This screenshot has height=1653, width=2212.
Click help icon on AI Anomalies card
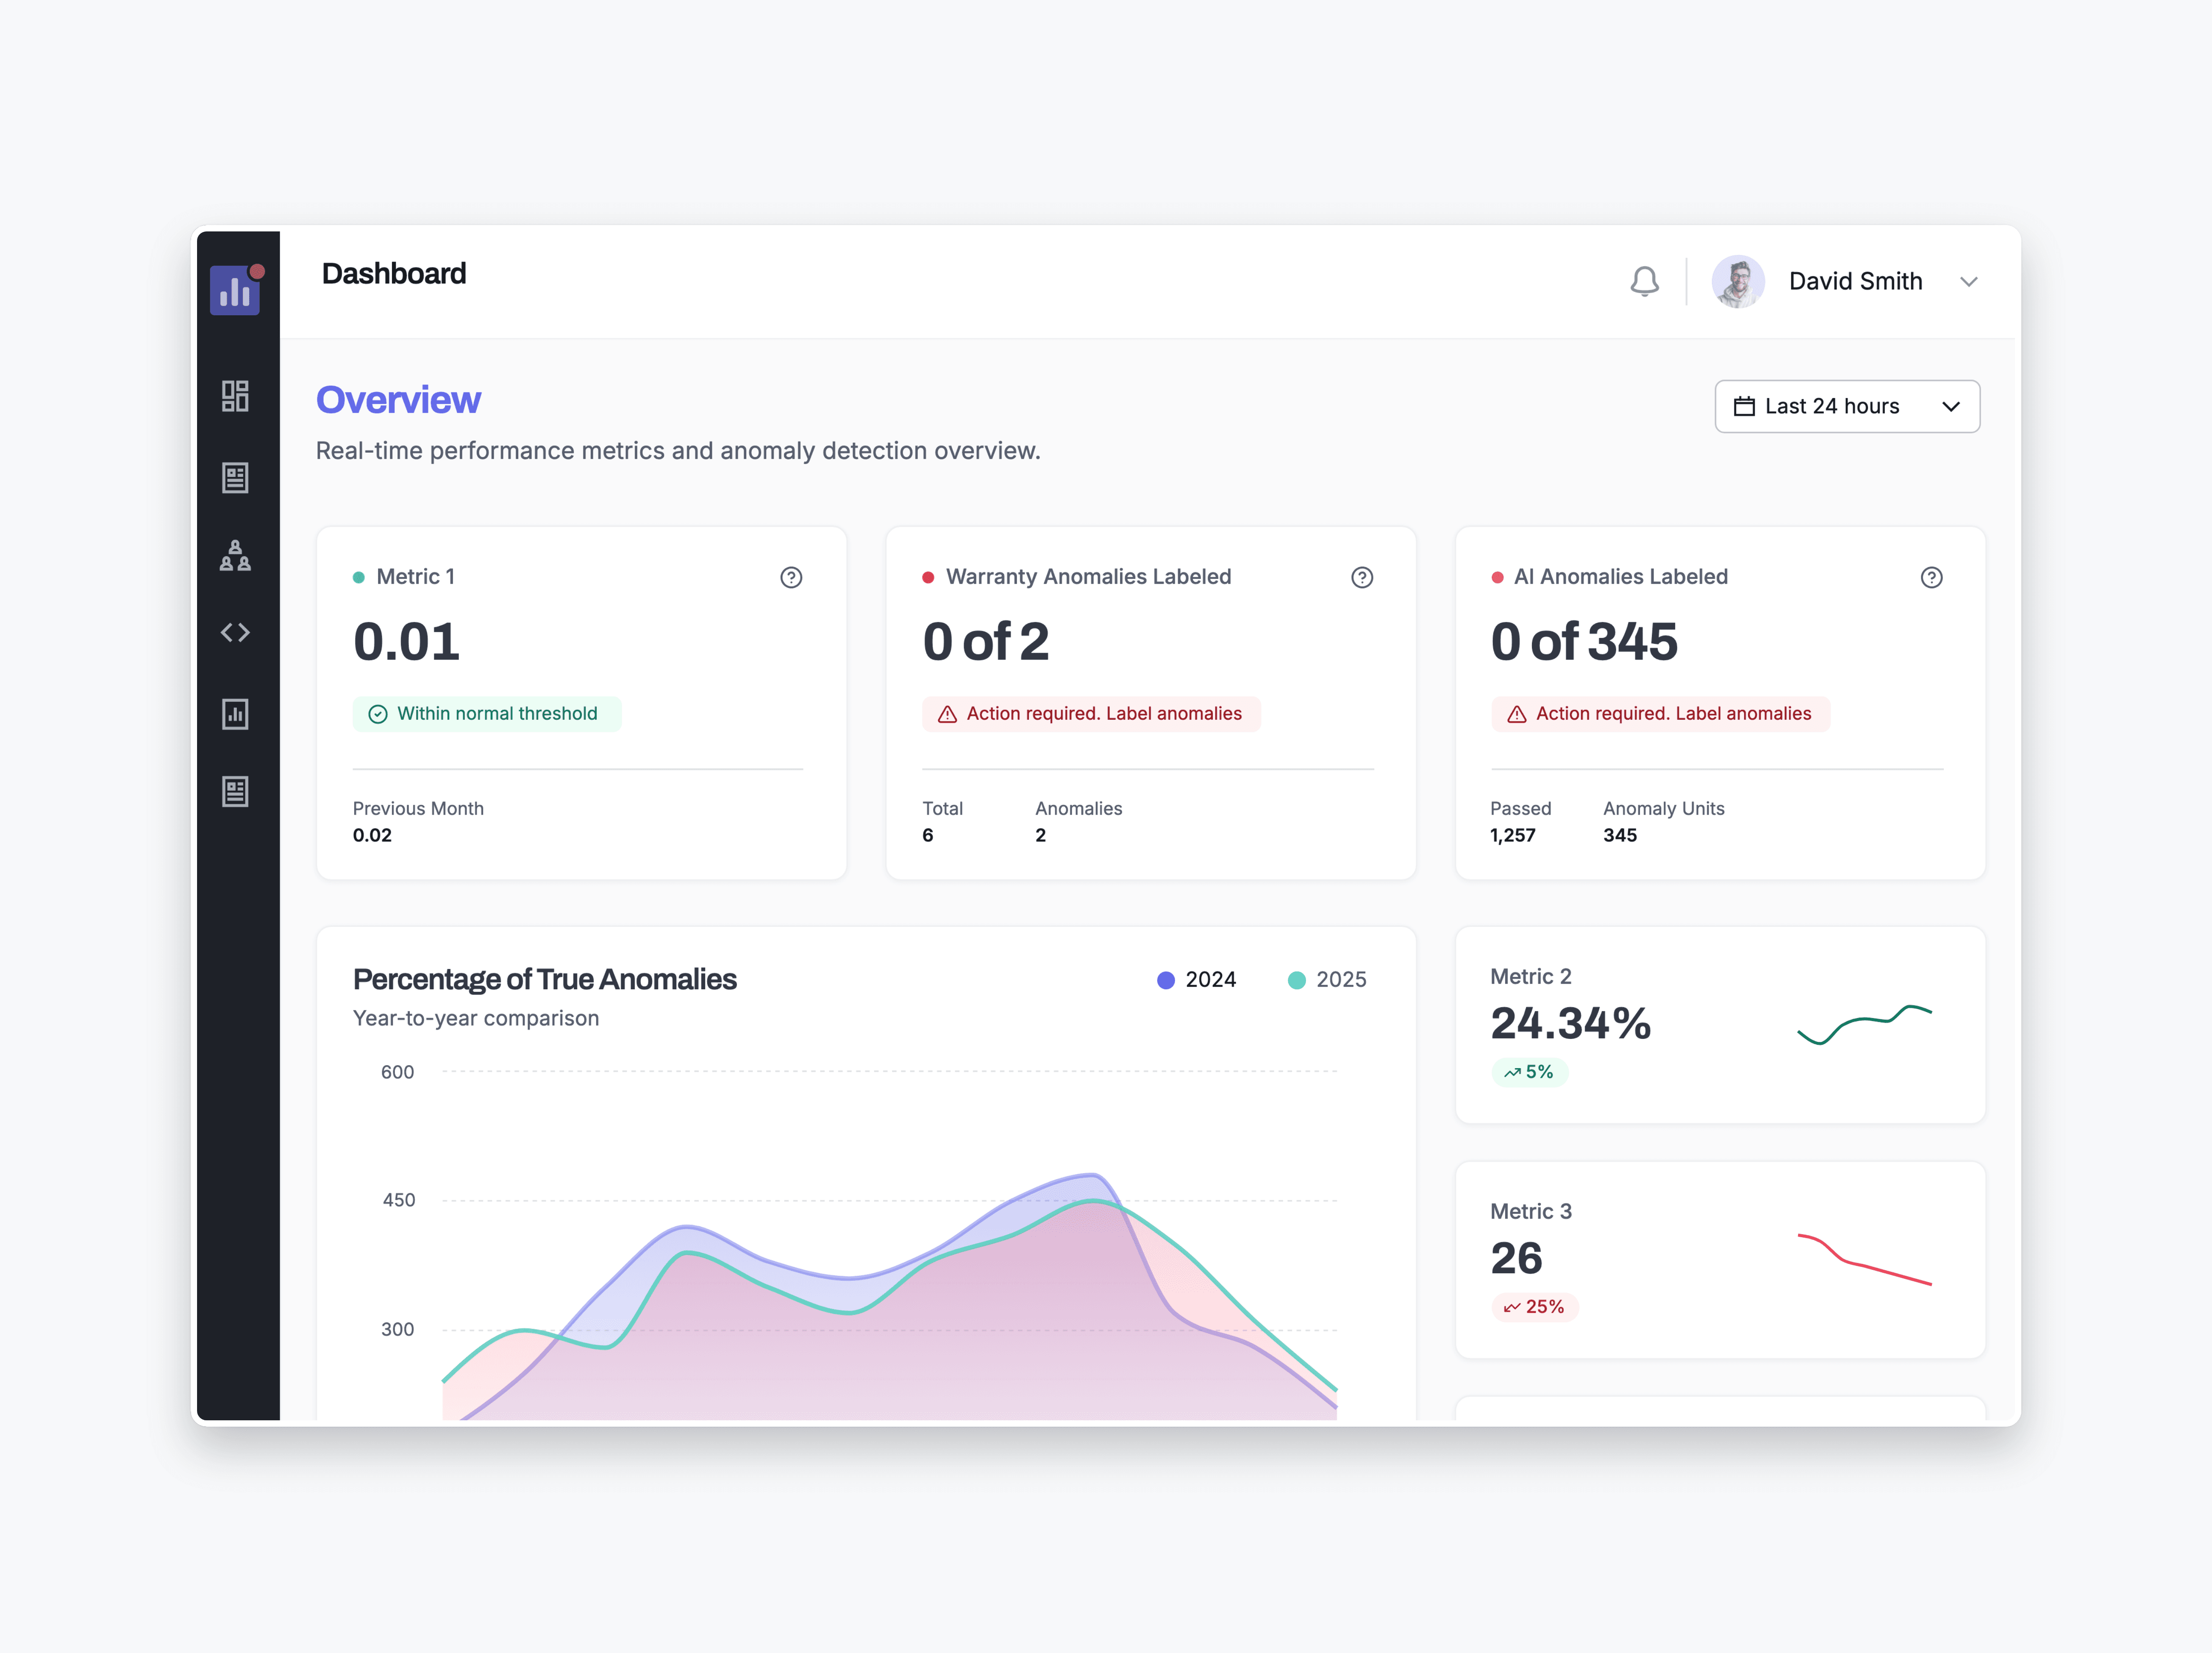[1931, 577]
